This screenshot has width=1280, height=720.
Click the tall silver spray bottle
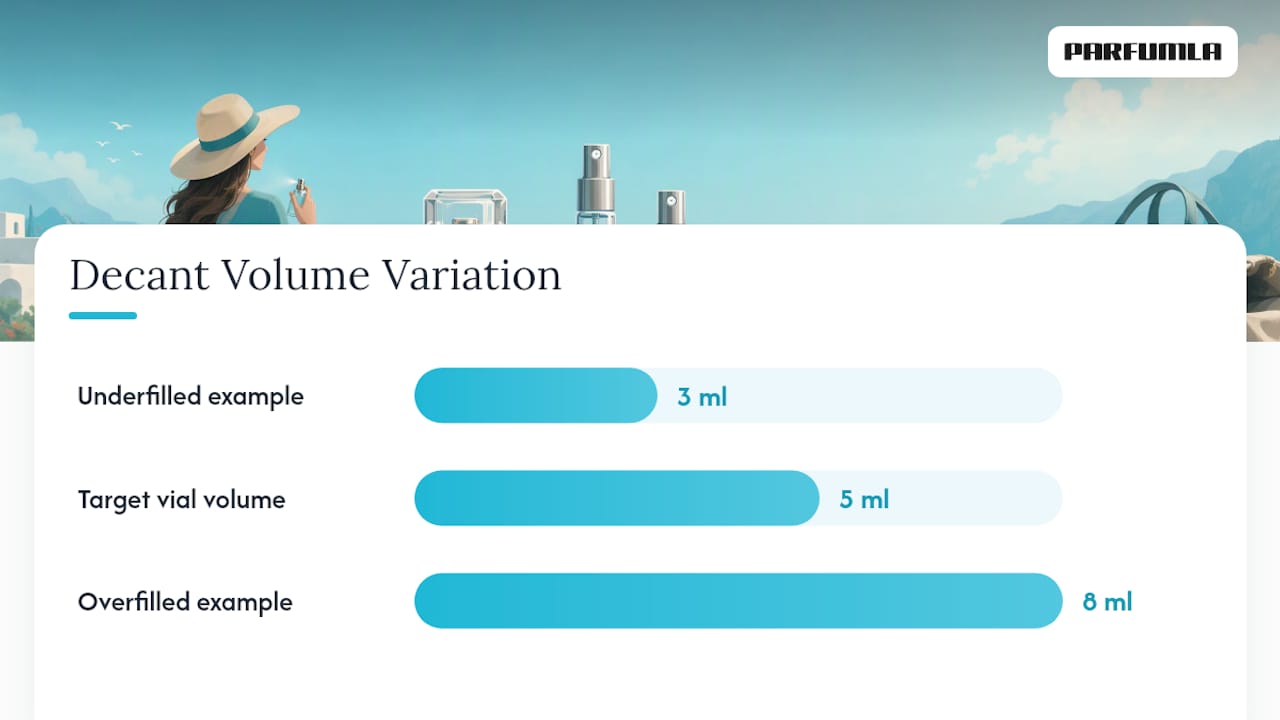pyautogui.click(x=596, y=184)
